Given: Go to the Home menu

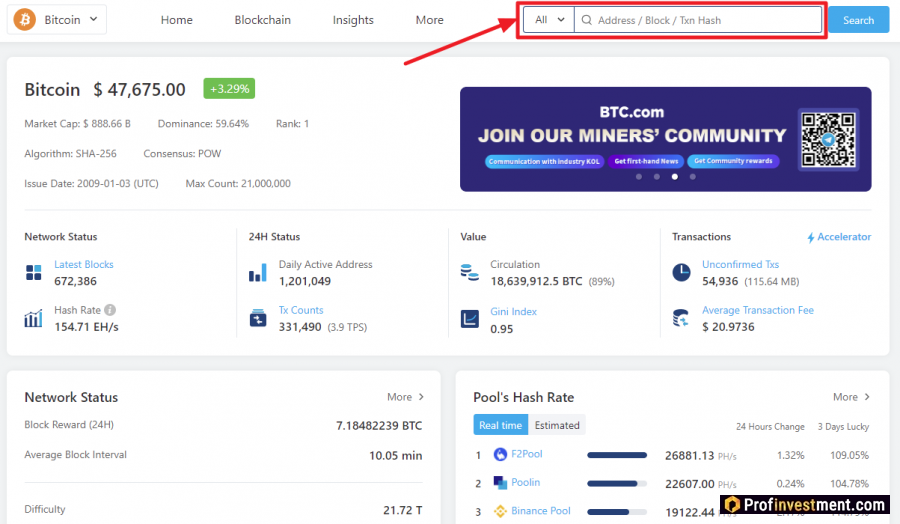Looking at the screenshot, I should (x=176, y=20).
